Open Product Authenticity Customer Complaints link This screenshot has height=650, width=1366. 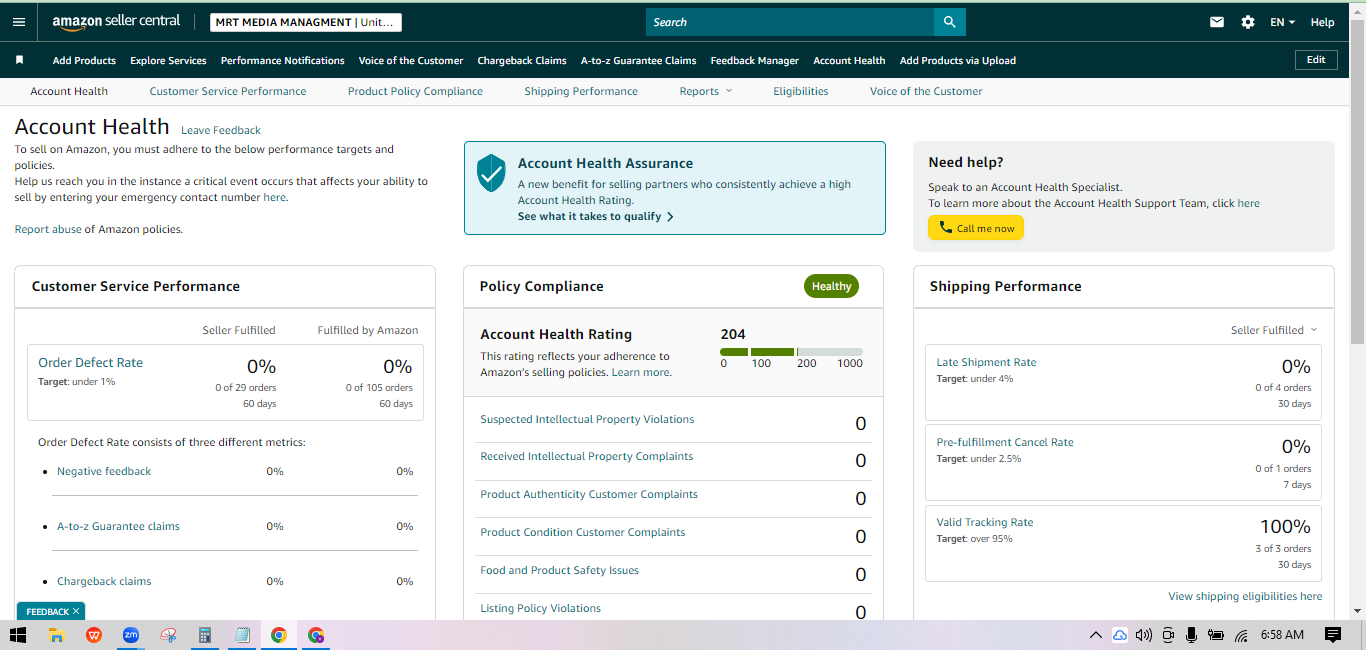click(x=589, y=494)
